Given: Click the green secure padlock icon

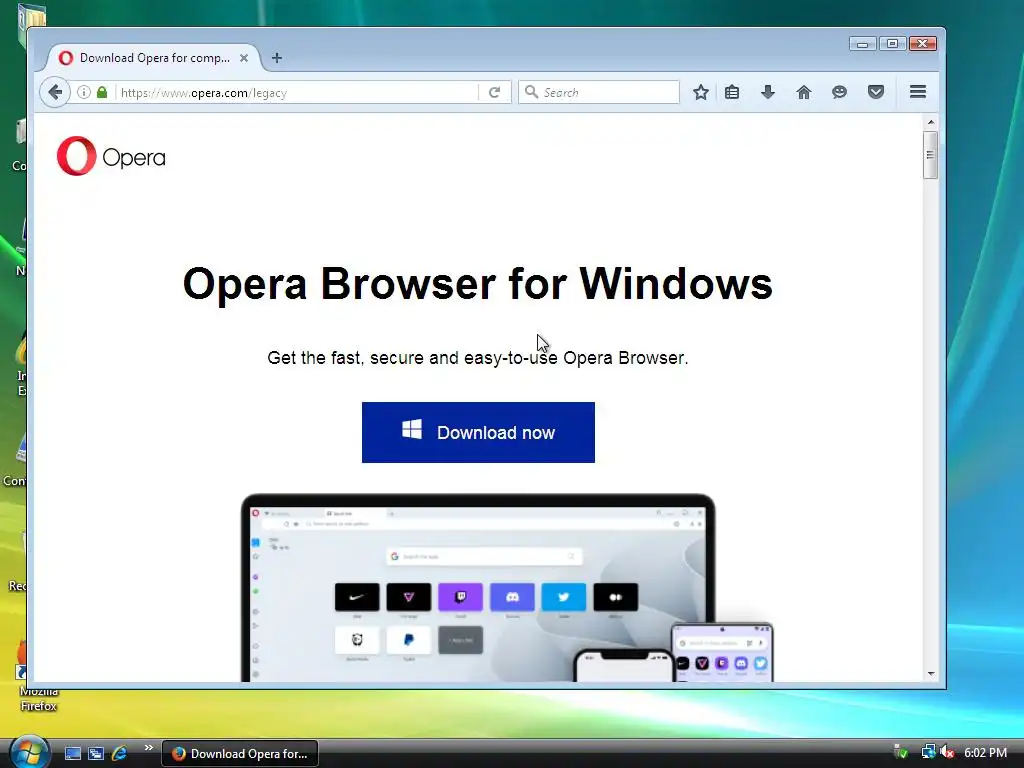Looking at the screenshot, I should click(x=102, y=92).
